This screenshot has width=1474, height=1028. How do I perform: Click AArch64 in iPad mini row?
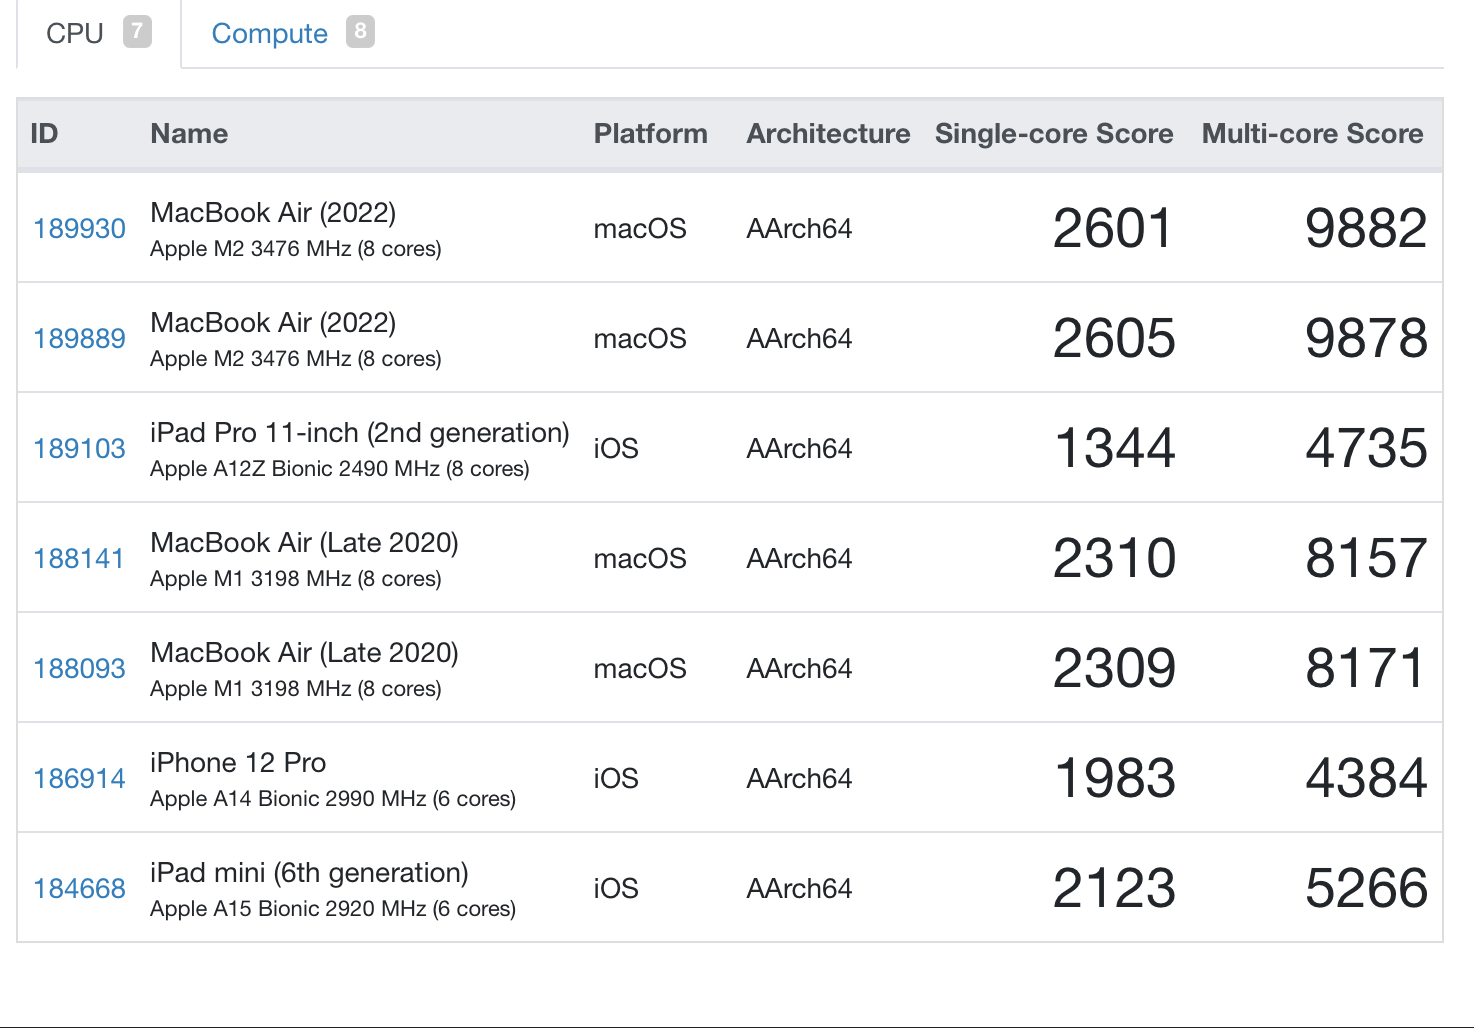[799, 889]
